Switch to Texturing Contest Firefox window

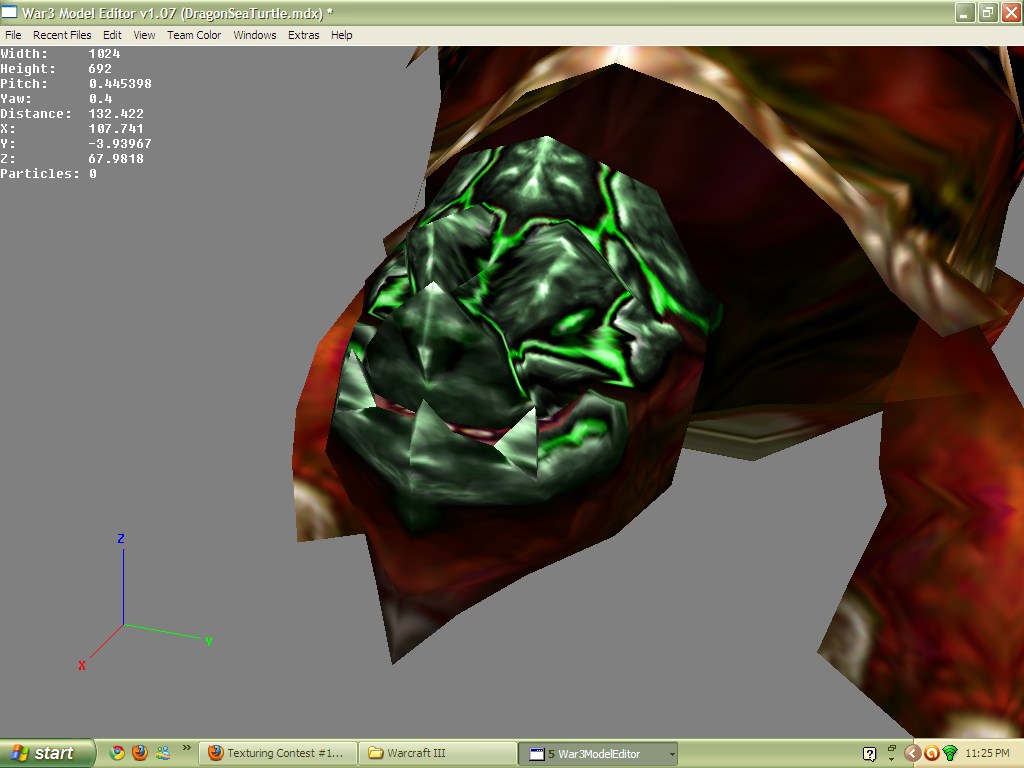tap(278, 754)
